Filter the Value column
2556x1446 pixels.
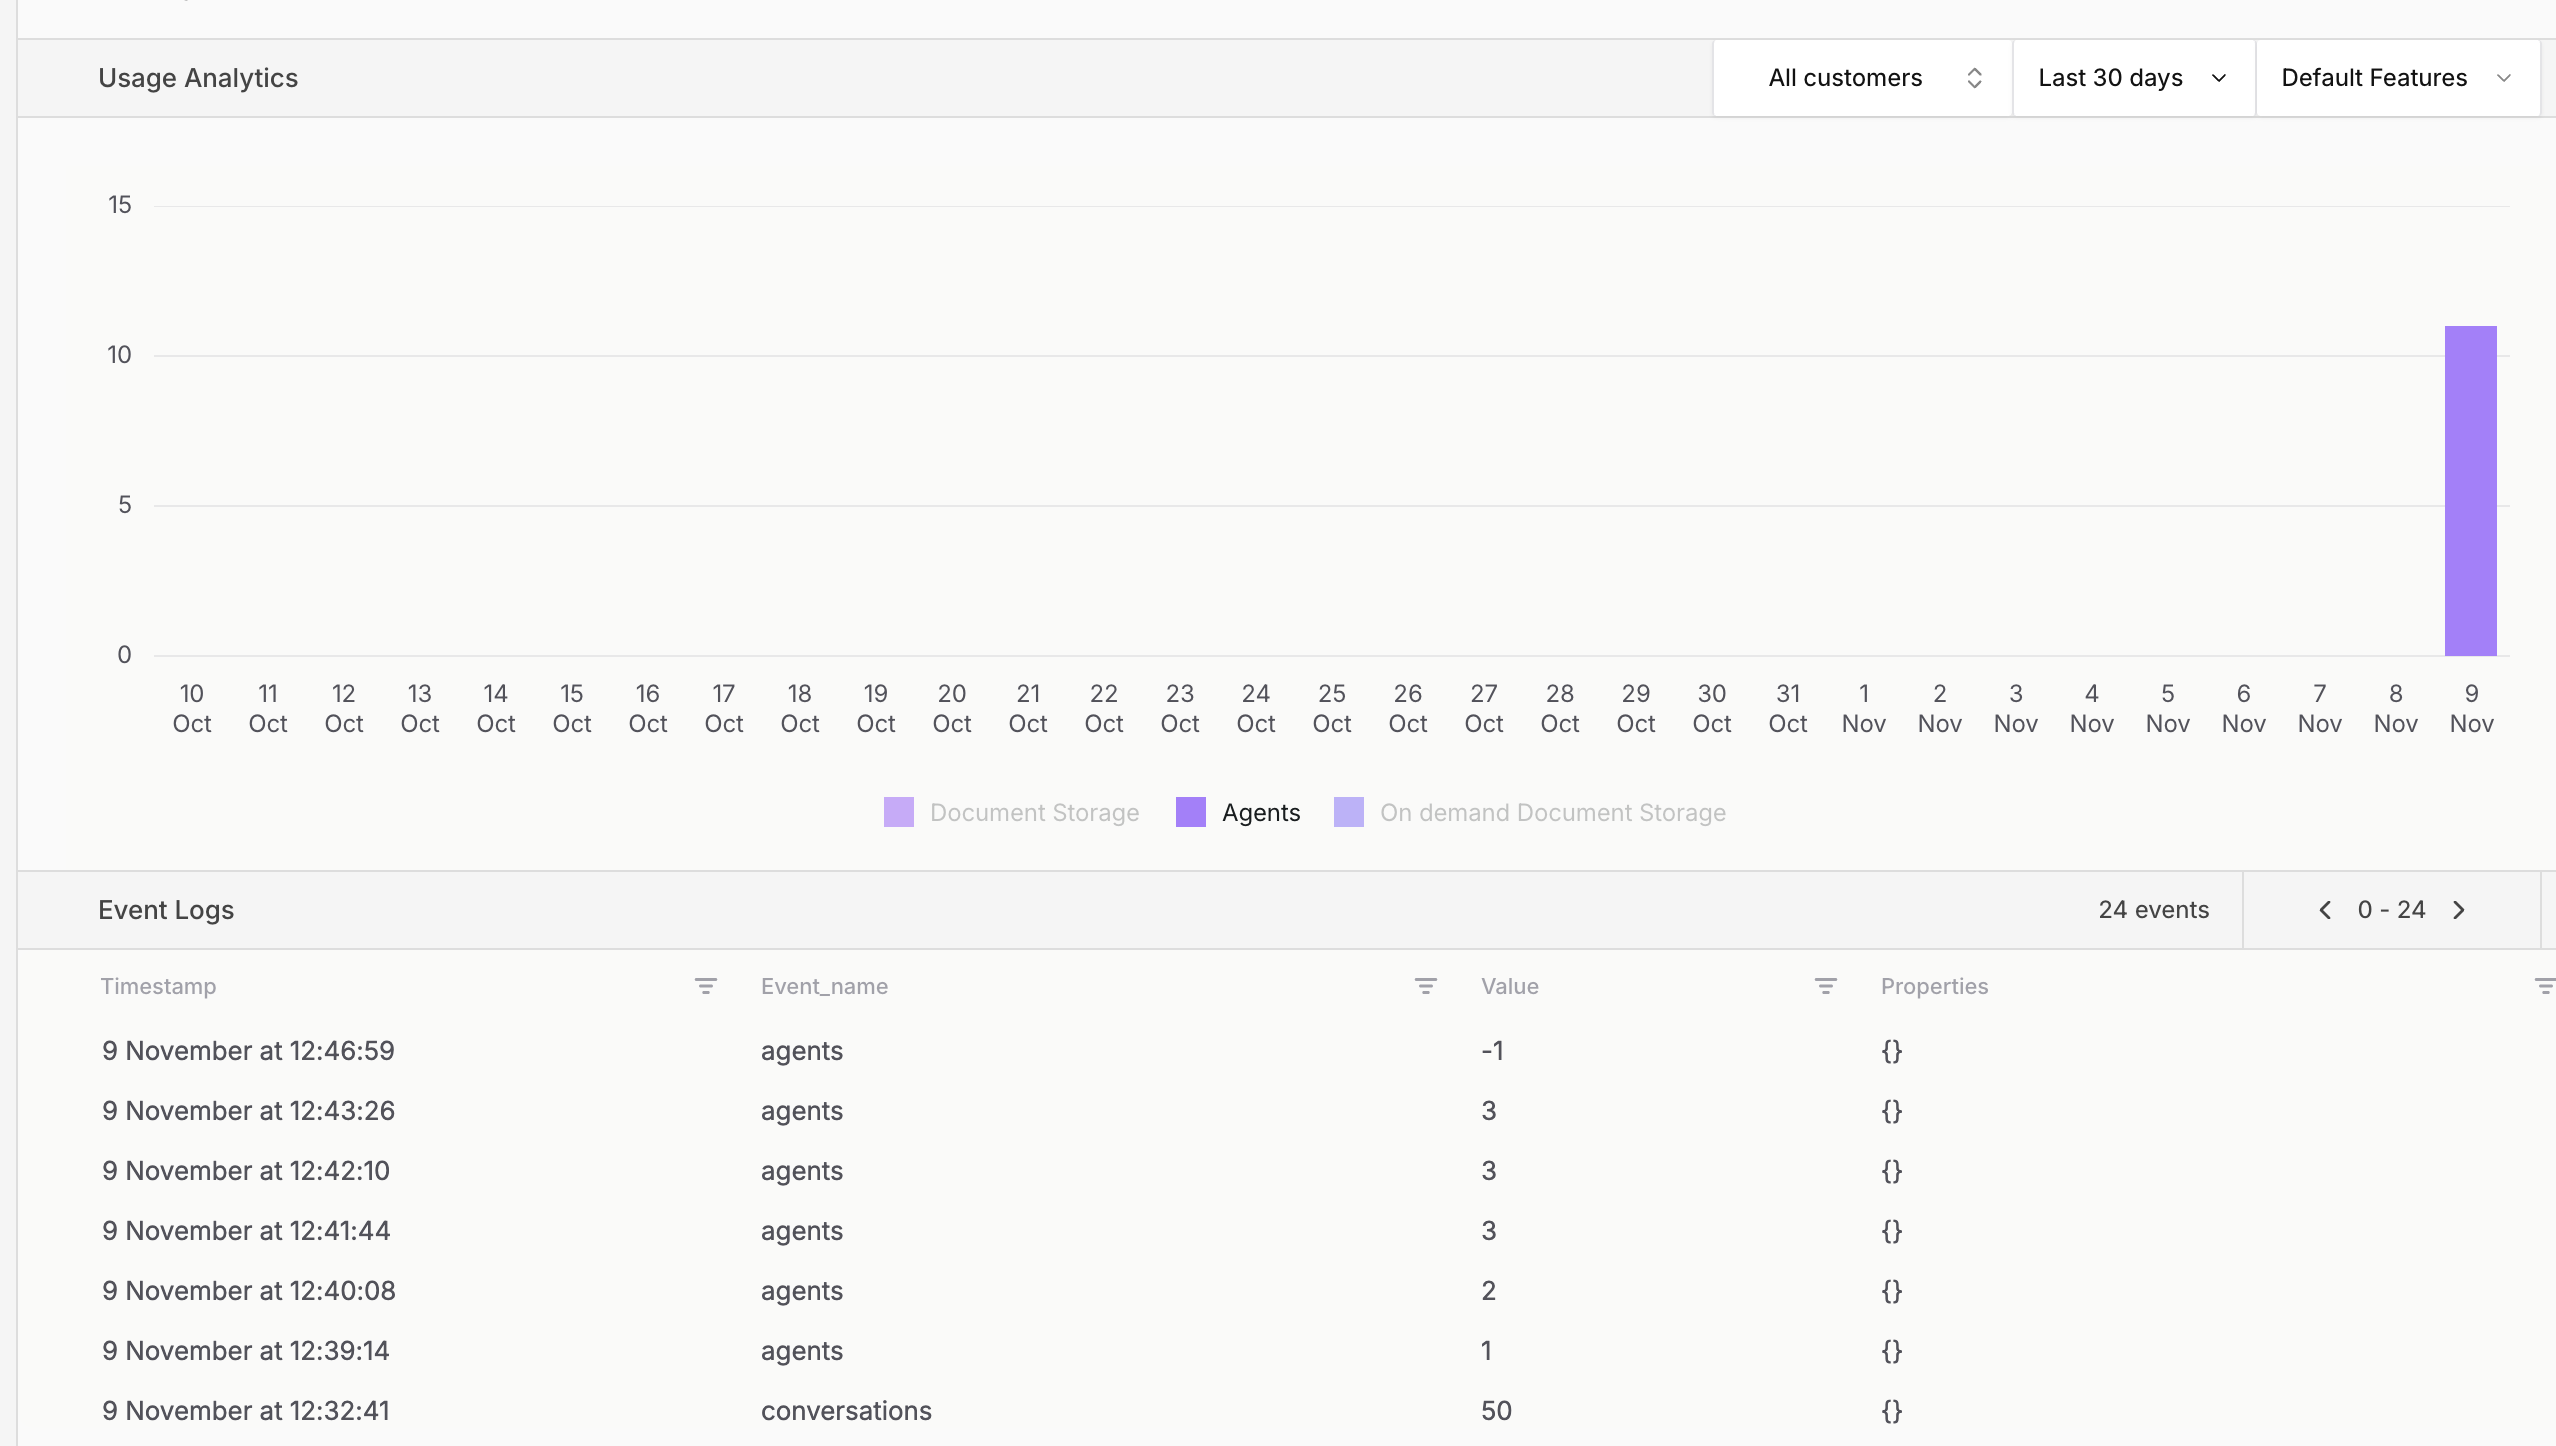(1825, 986)
